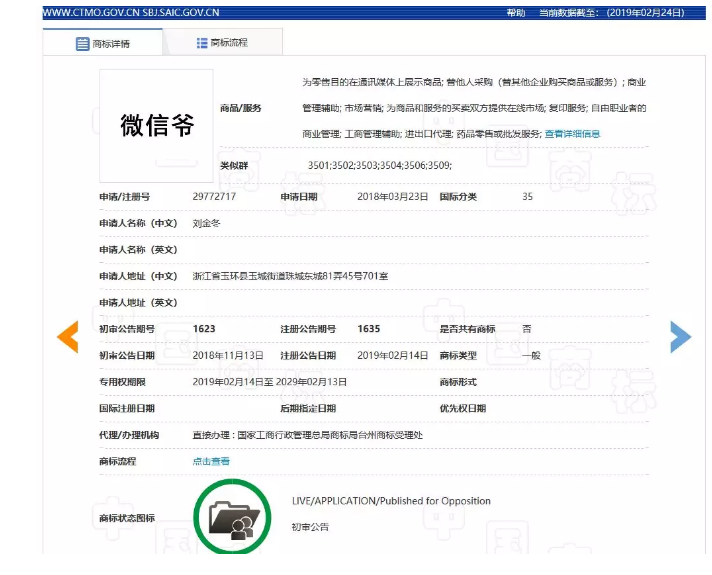Viewport: 712px width, 575px height.
Task: Select preliminary announcement issue 1623
Action: (x=204, y=329)
